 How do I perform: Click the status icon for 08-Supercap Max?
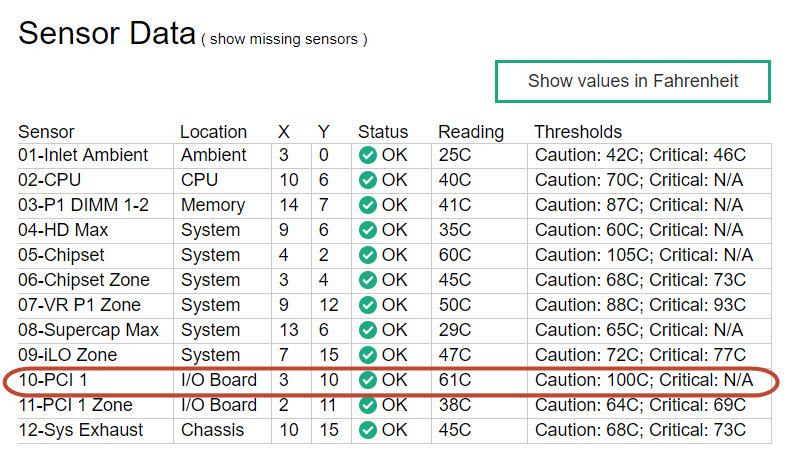click(367, 331)
